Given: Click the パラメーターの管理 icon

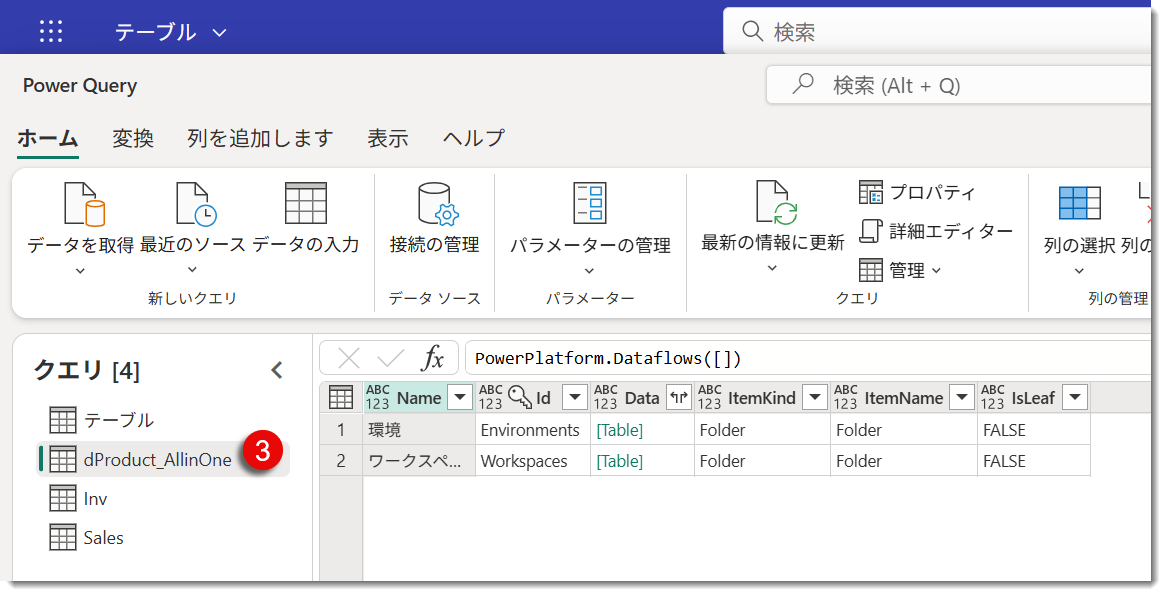Looking at the screenshot, I should click(x=590, y=203).
